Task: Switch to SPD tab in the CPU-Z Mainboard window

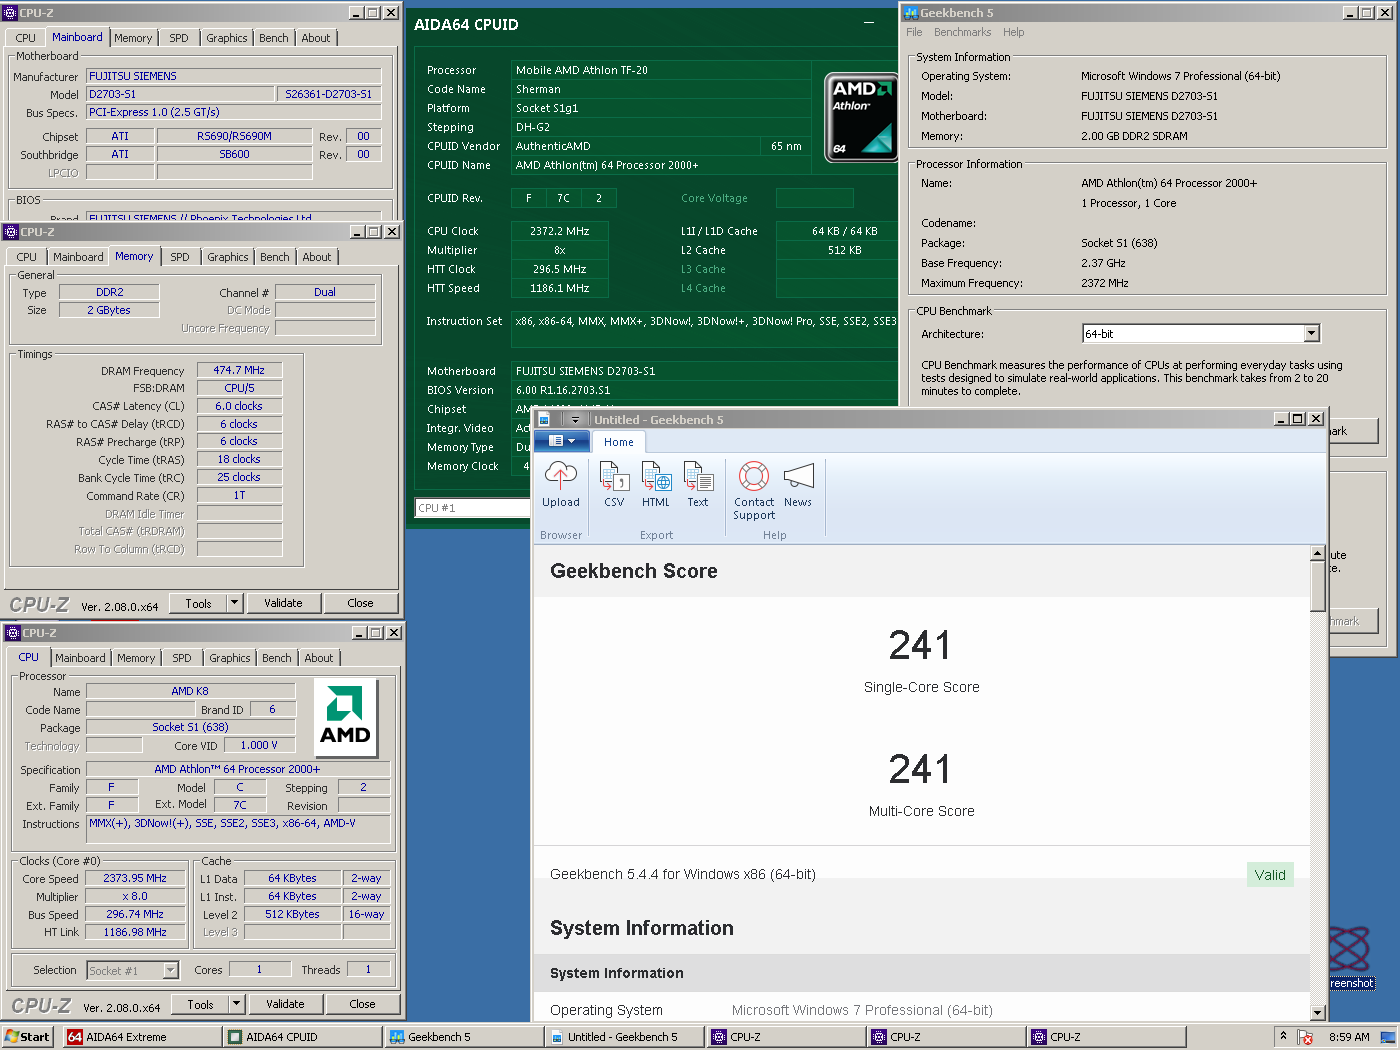Action: tap(179, 38)
